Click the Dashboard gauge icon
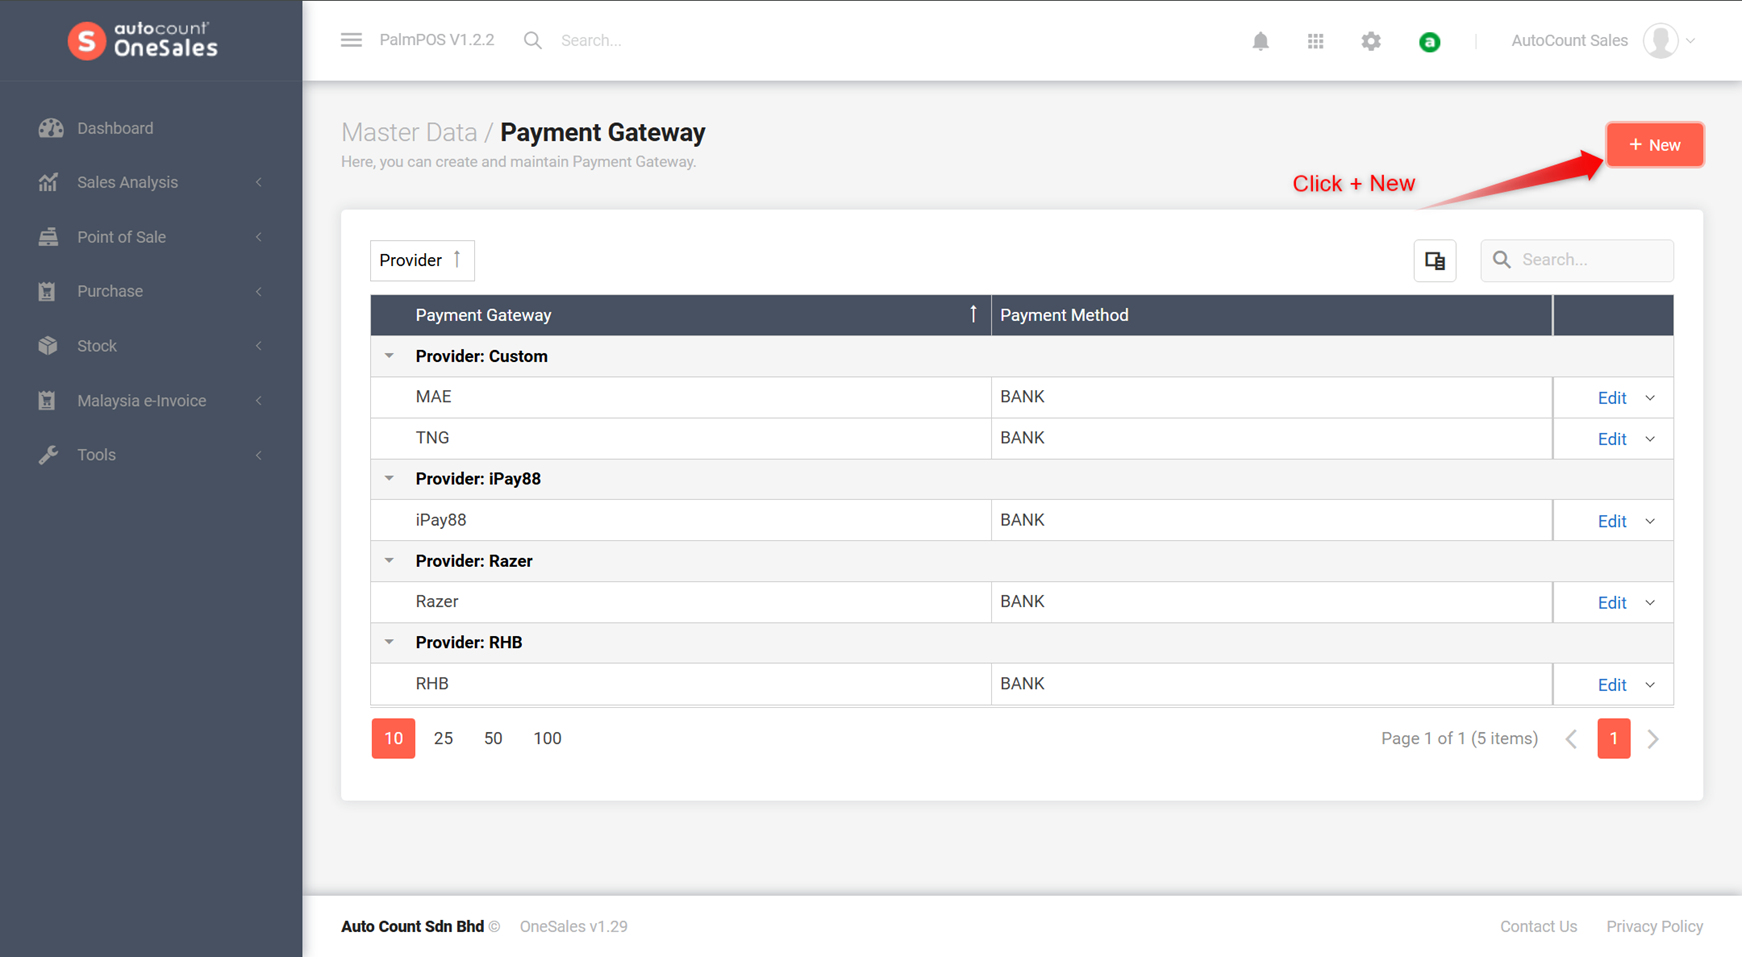The image size is (1742, 957). [x=51, y=128]
